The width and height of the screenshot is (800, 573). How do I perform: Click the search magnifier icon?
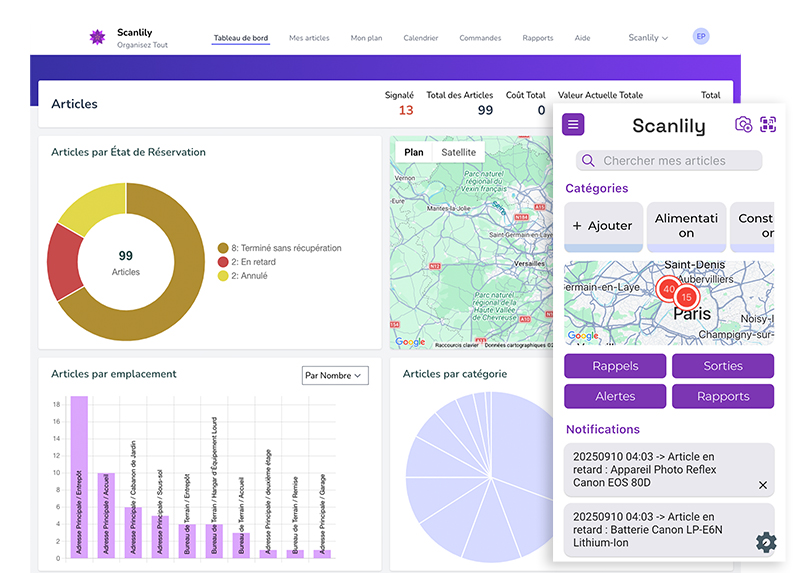click(588, 161)
